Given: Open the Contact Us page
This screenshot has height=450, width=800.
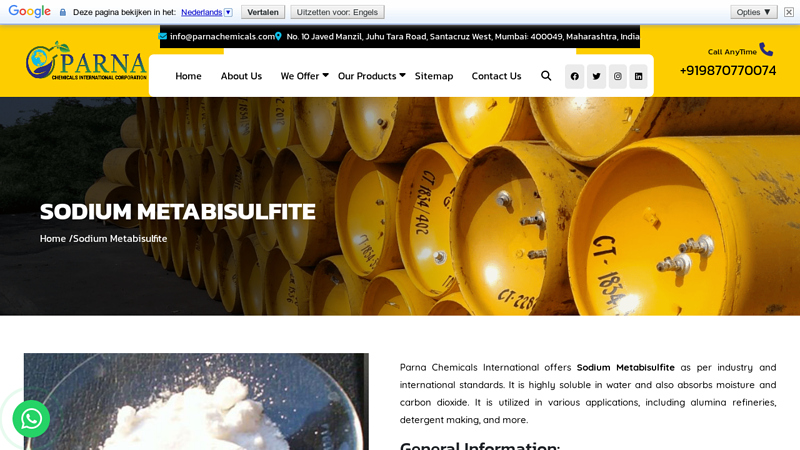Looking at the screenshot, I should tap(496, 76).
